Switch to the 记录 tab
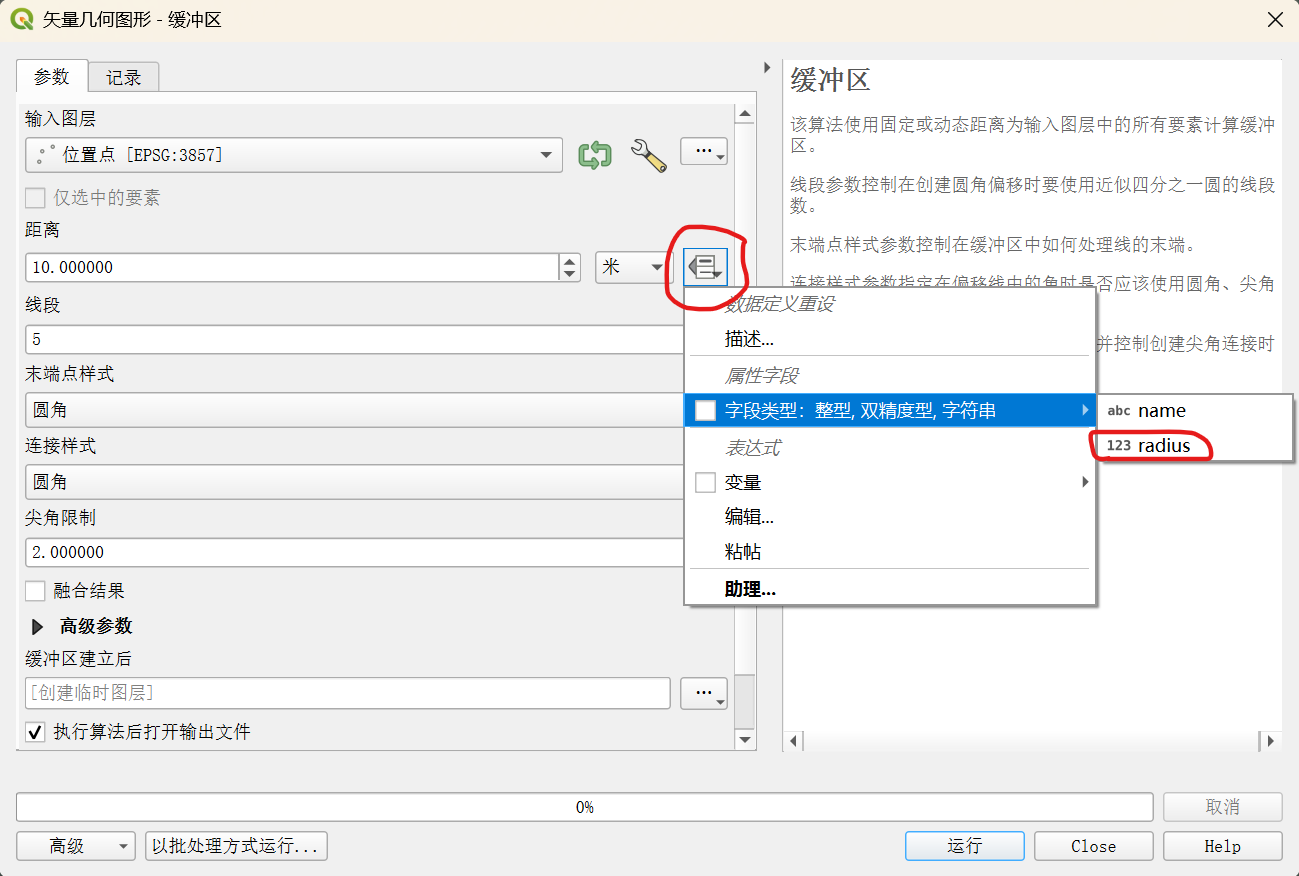The height and width of the screenshot is (876, 1299). point(124,77)
